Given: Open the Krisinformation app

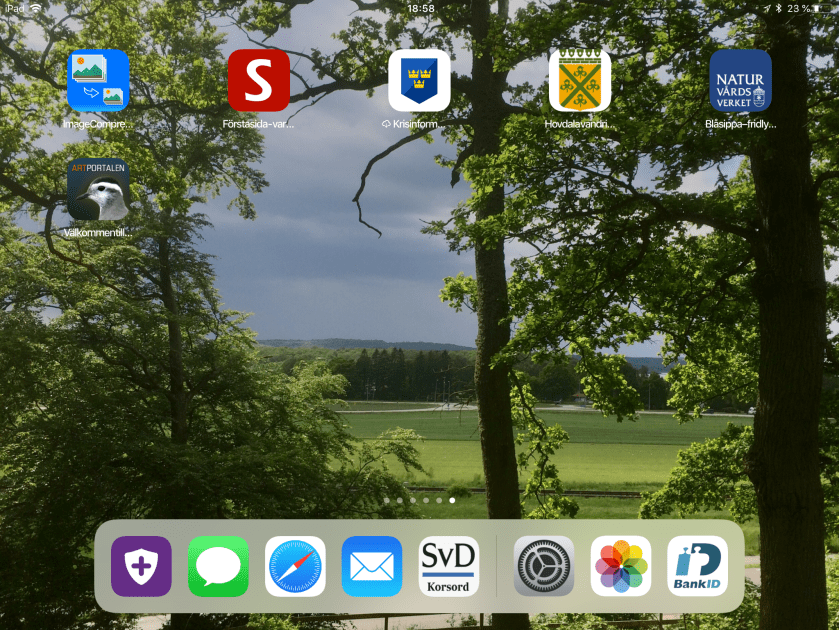Looking at the screenshot, I should (x=419, y=80).
